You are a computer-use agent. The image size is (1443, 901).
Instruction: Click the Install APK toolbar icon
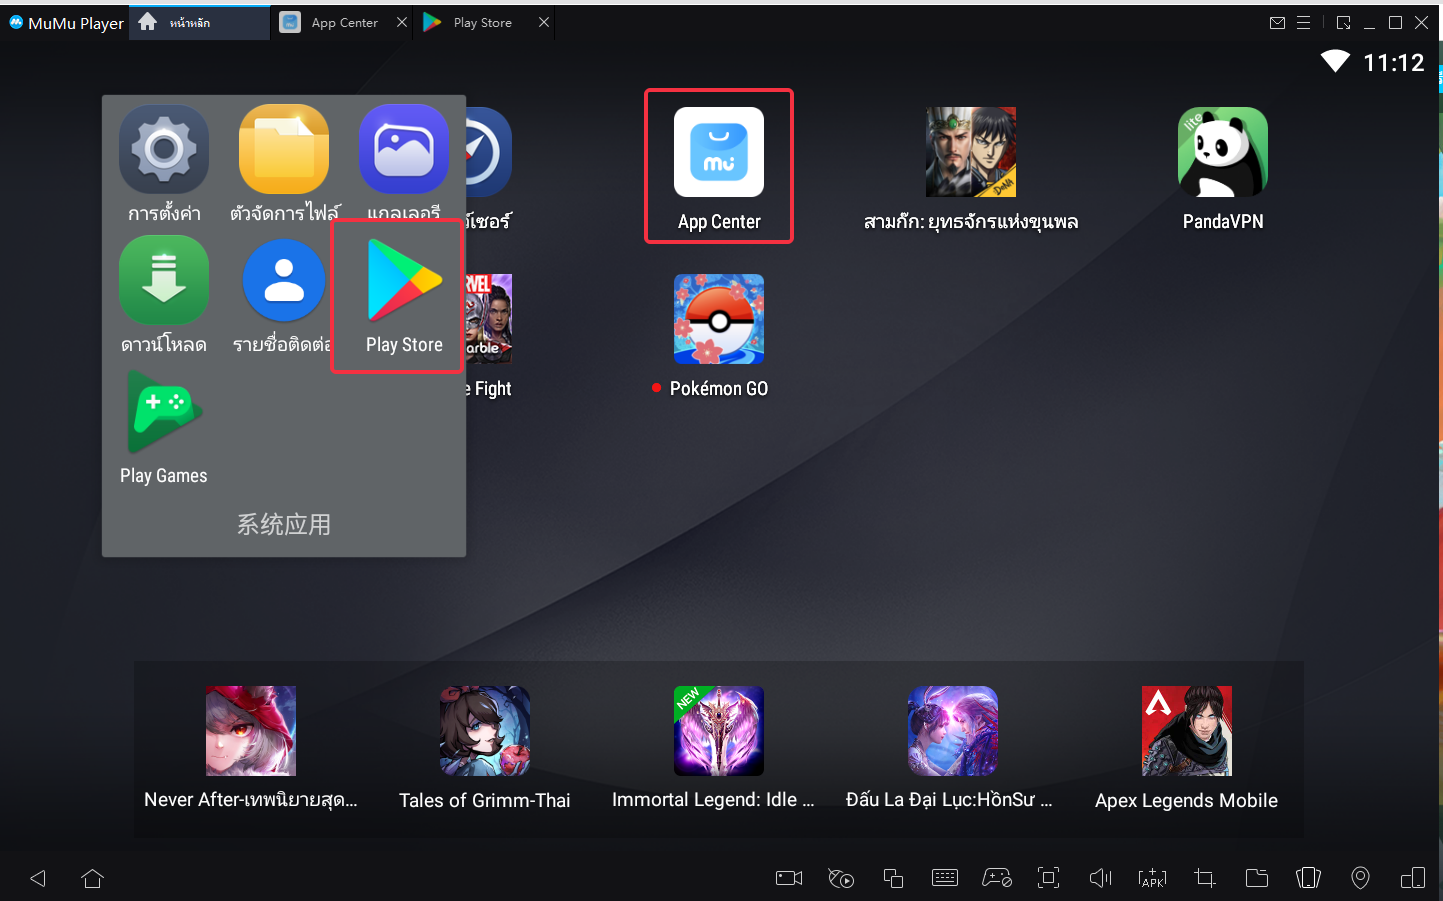(x=1152, y=878)
